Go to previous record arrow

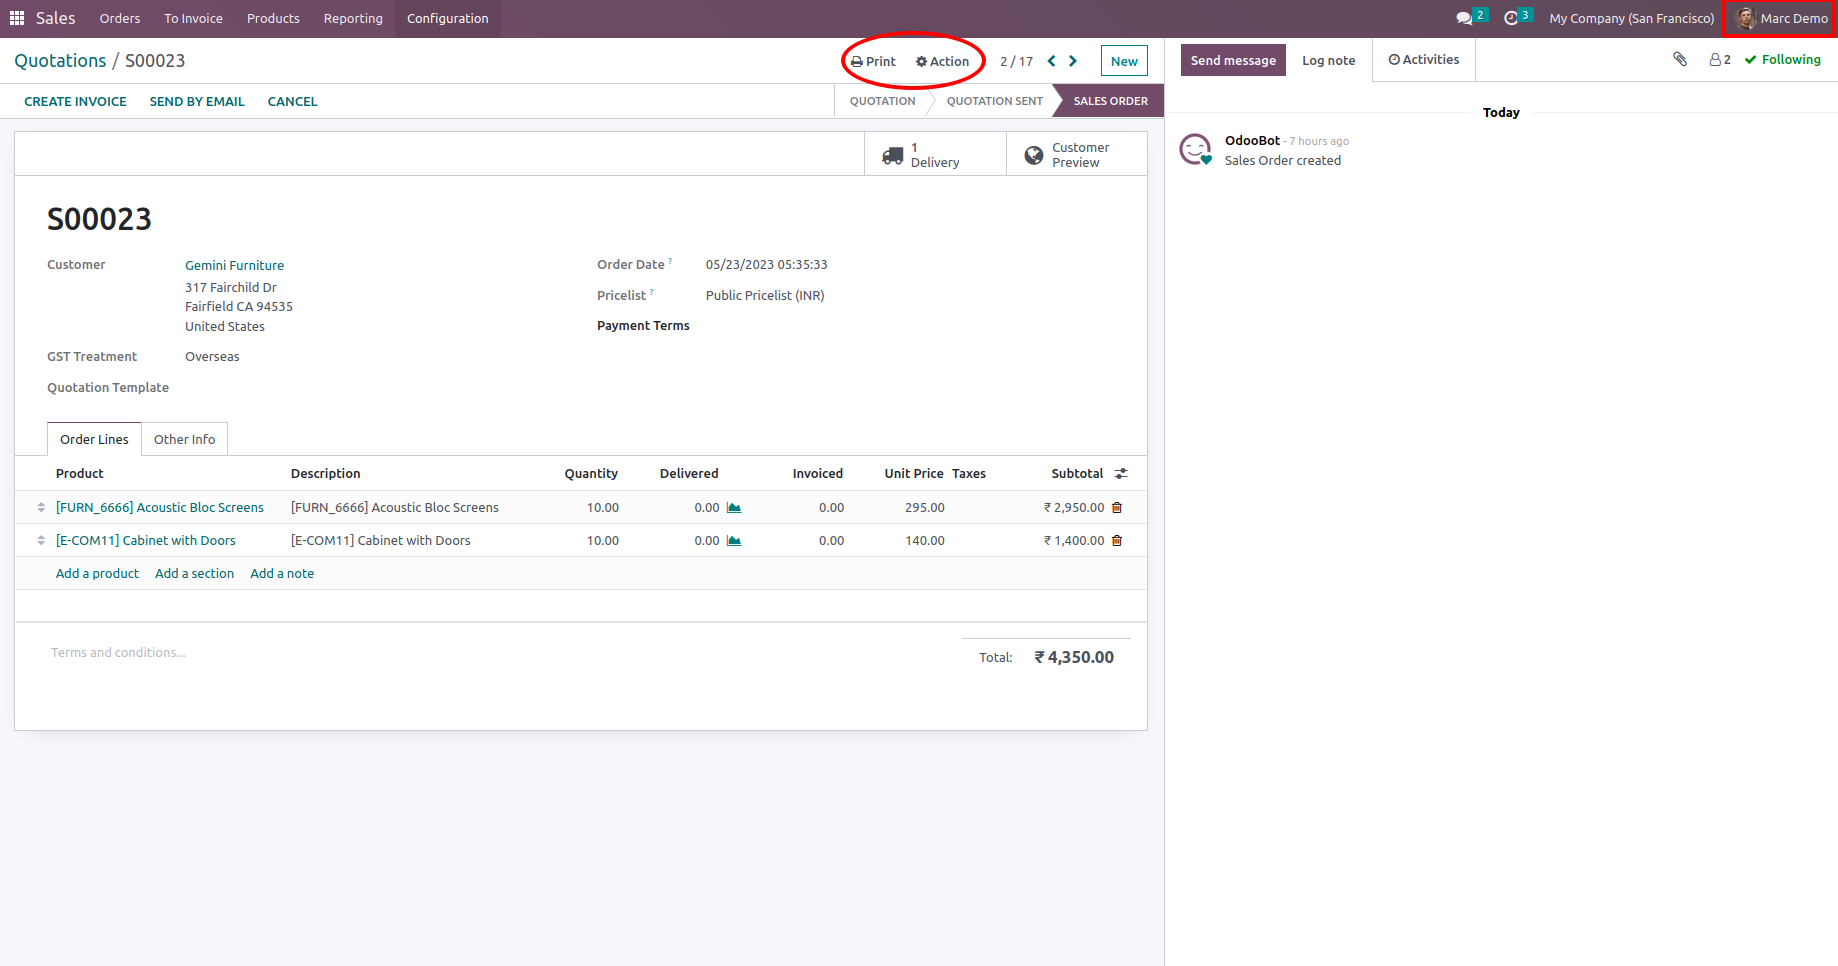coord(1051,61)
